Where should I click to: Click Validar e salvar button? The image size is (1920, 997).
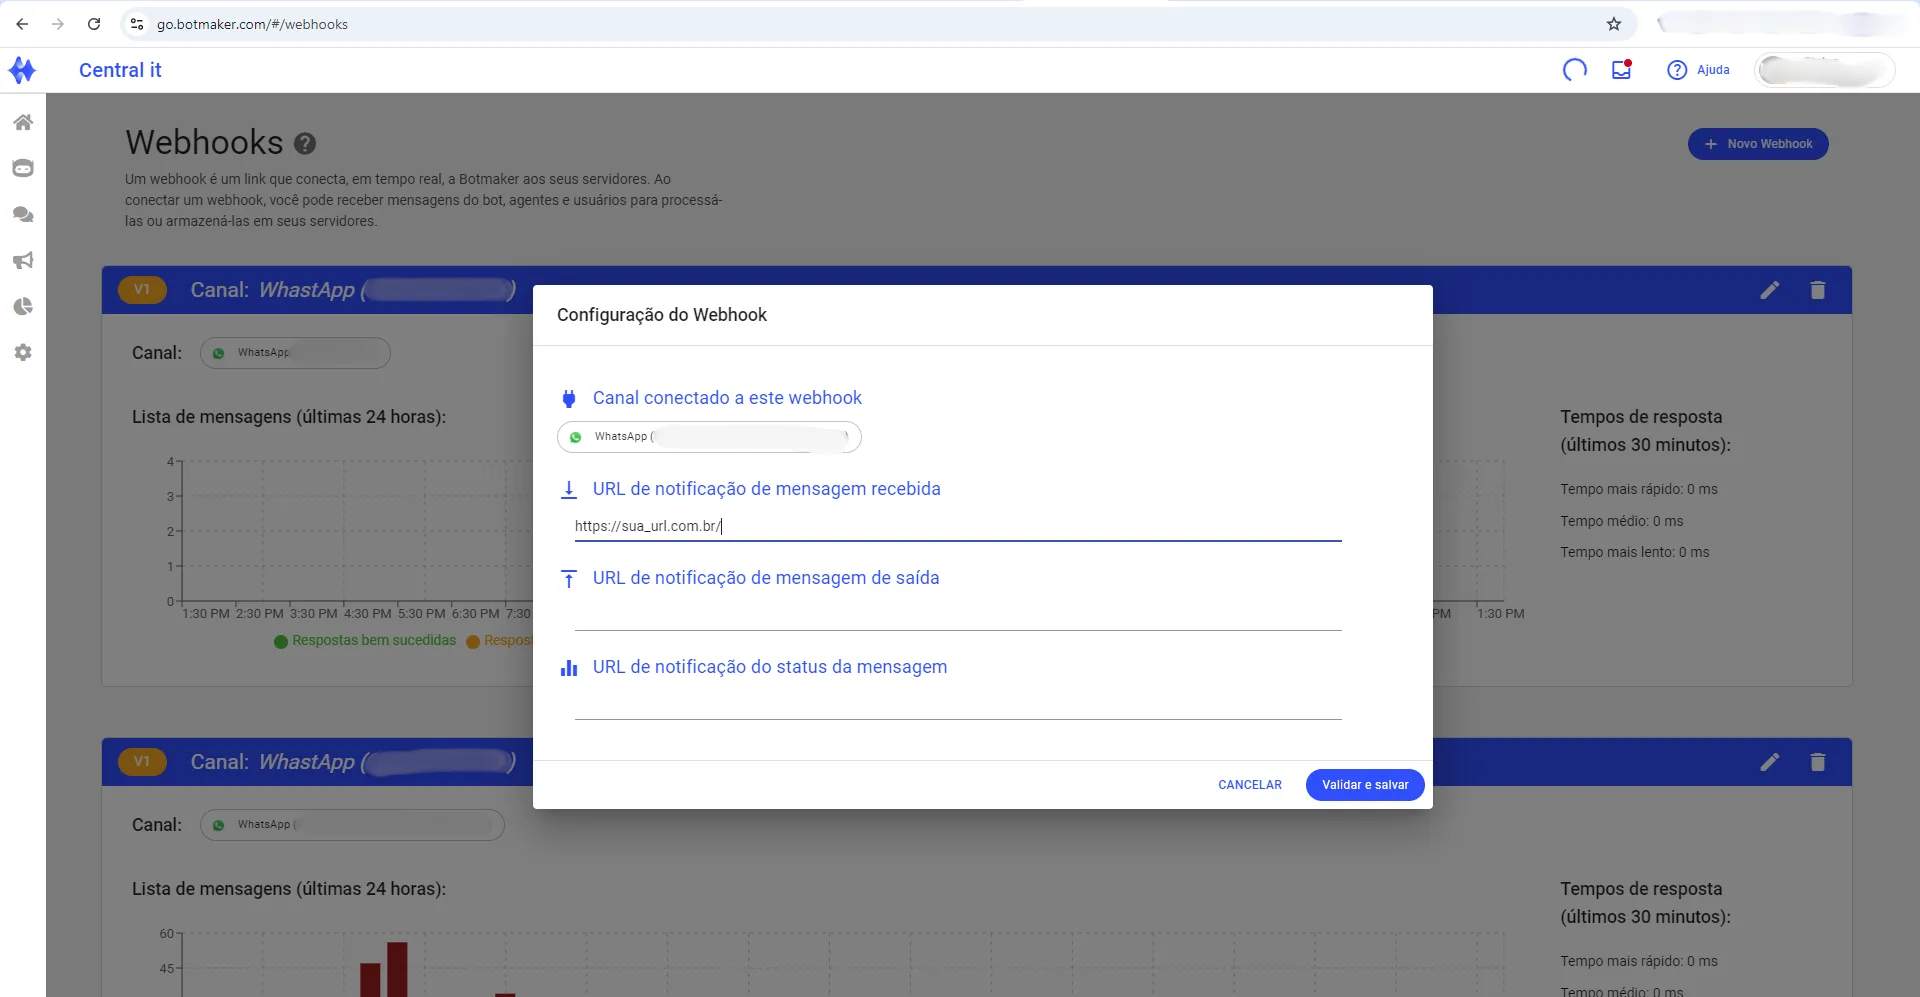1365,785
